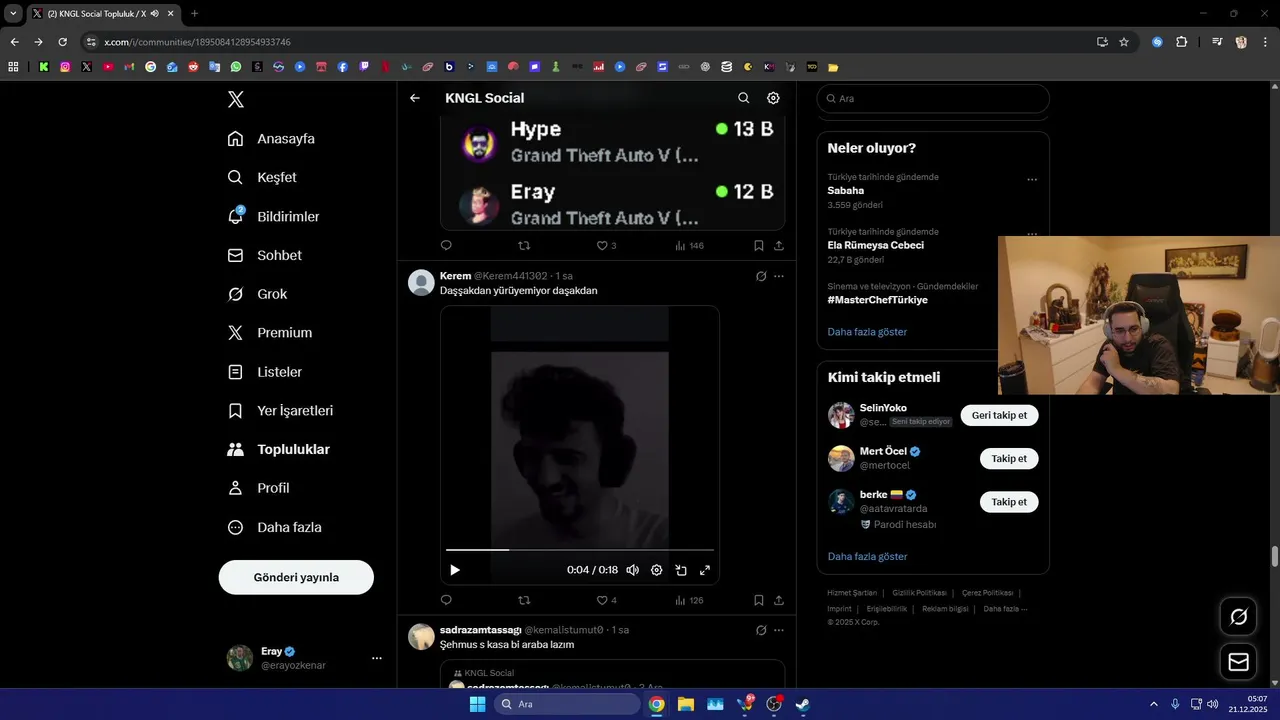Show more suggestions under Kimi takip etmeli
Screen dimensions: 1280x720
pyautogui.click(x=867, y=556)
